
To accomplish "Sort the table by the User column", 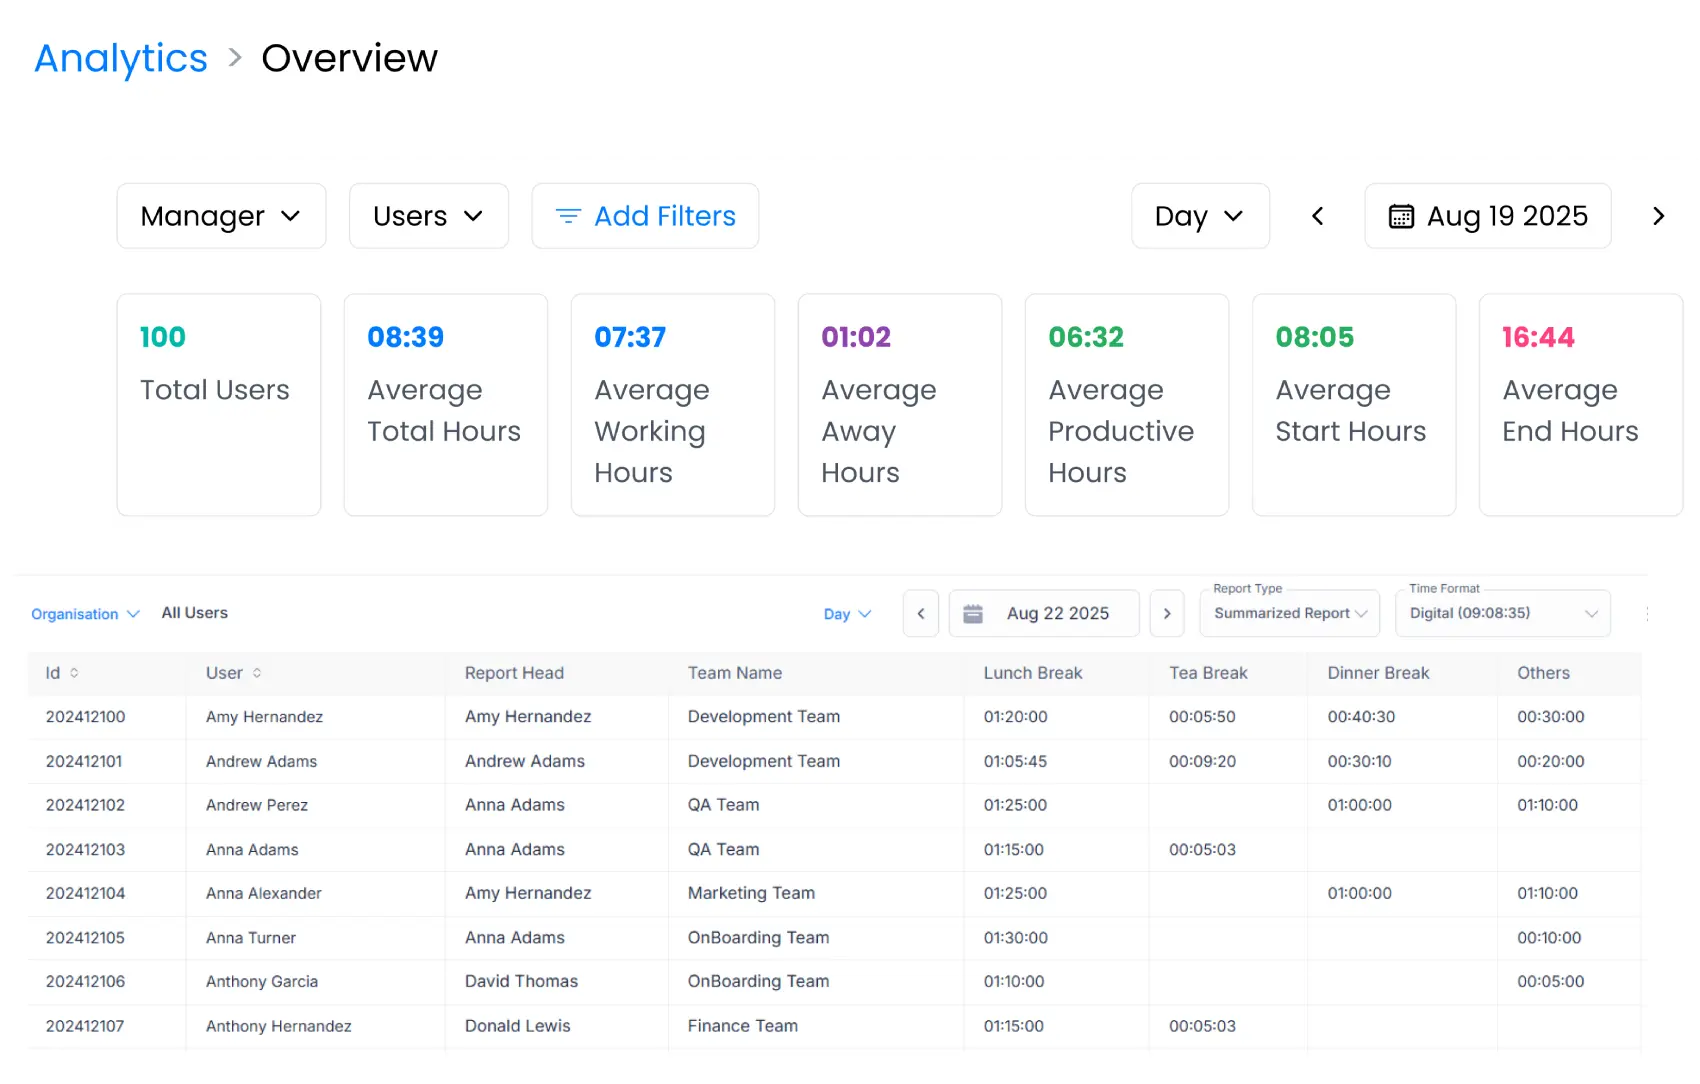I will [x=258, y=673].
